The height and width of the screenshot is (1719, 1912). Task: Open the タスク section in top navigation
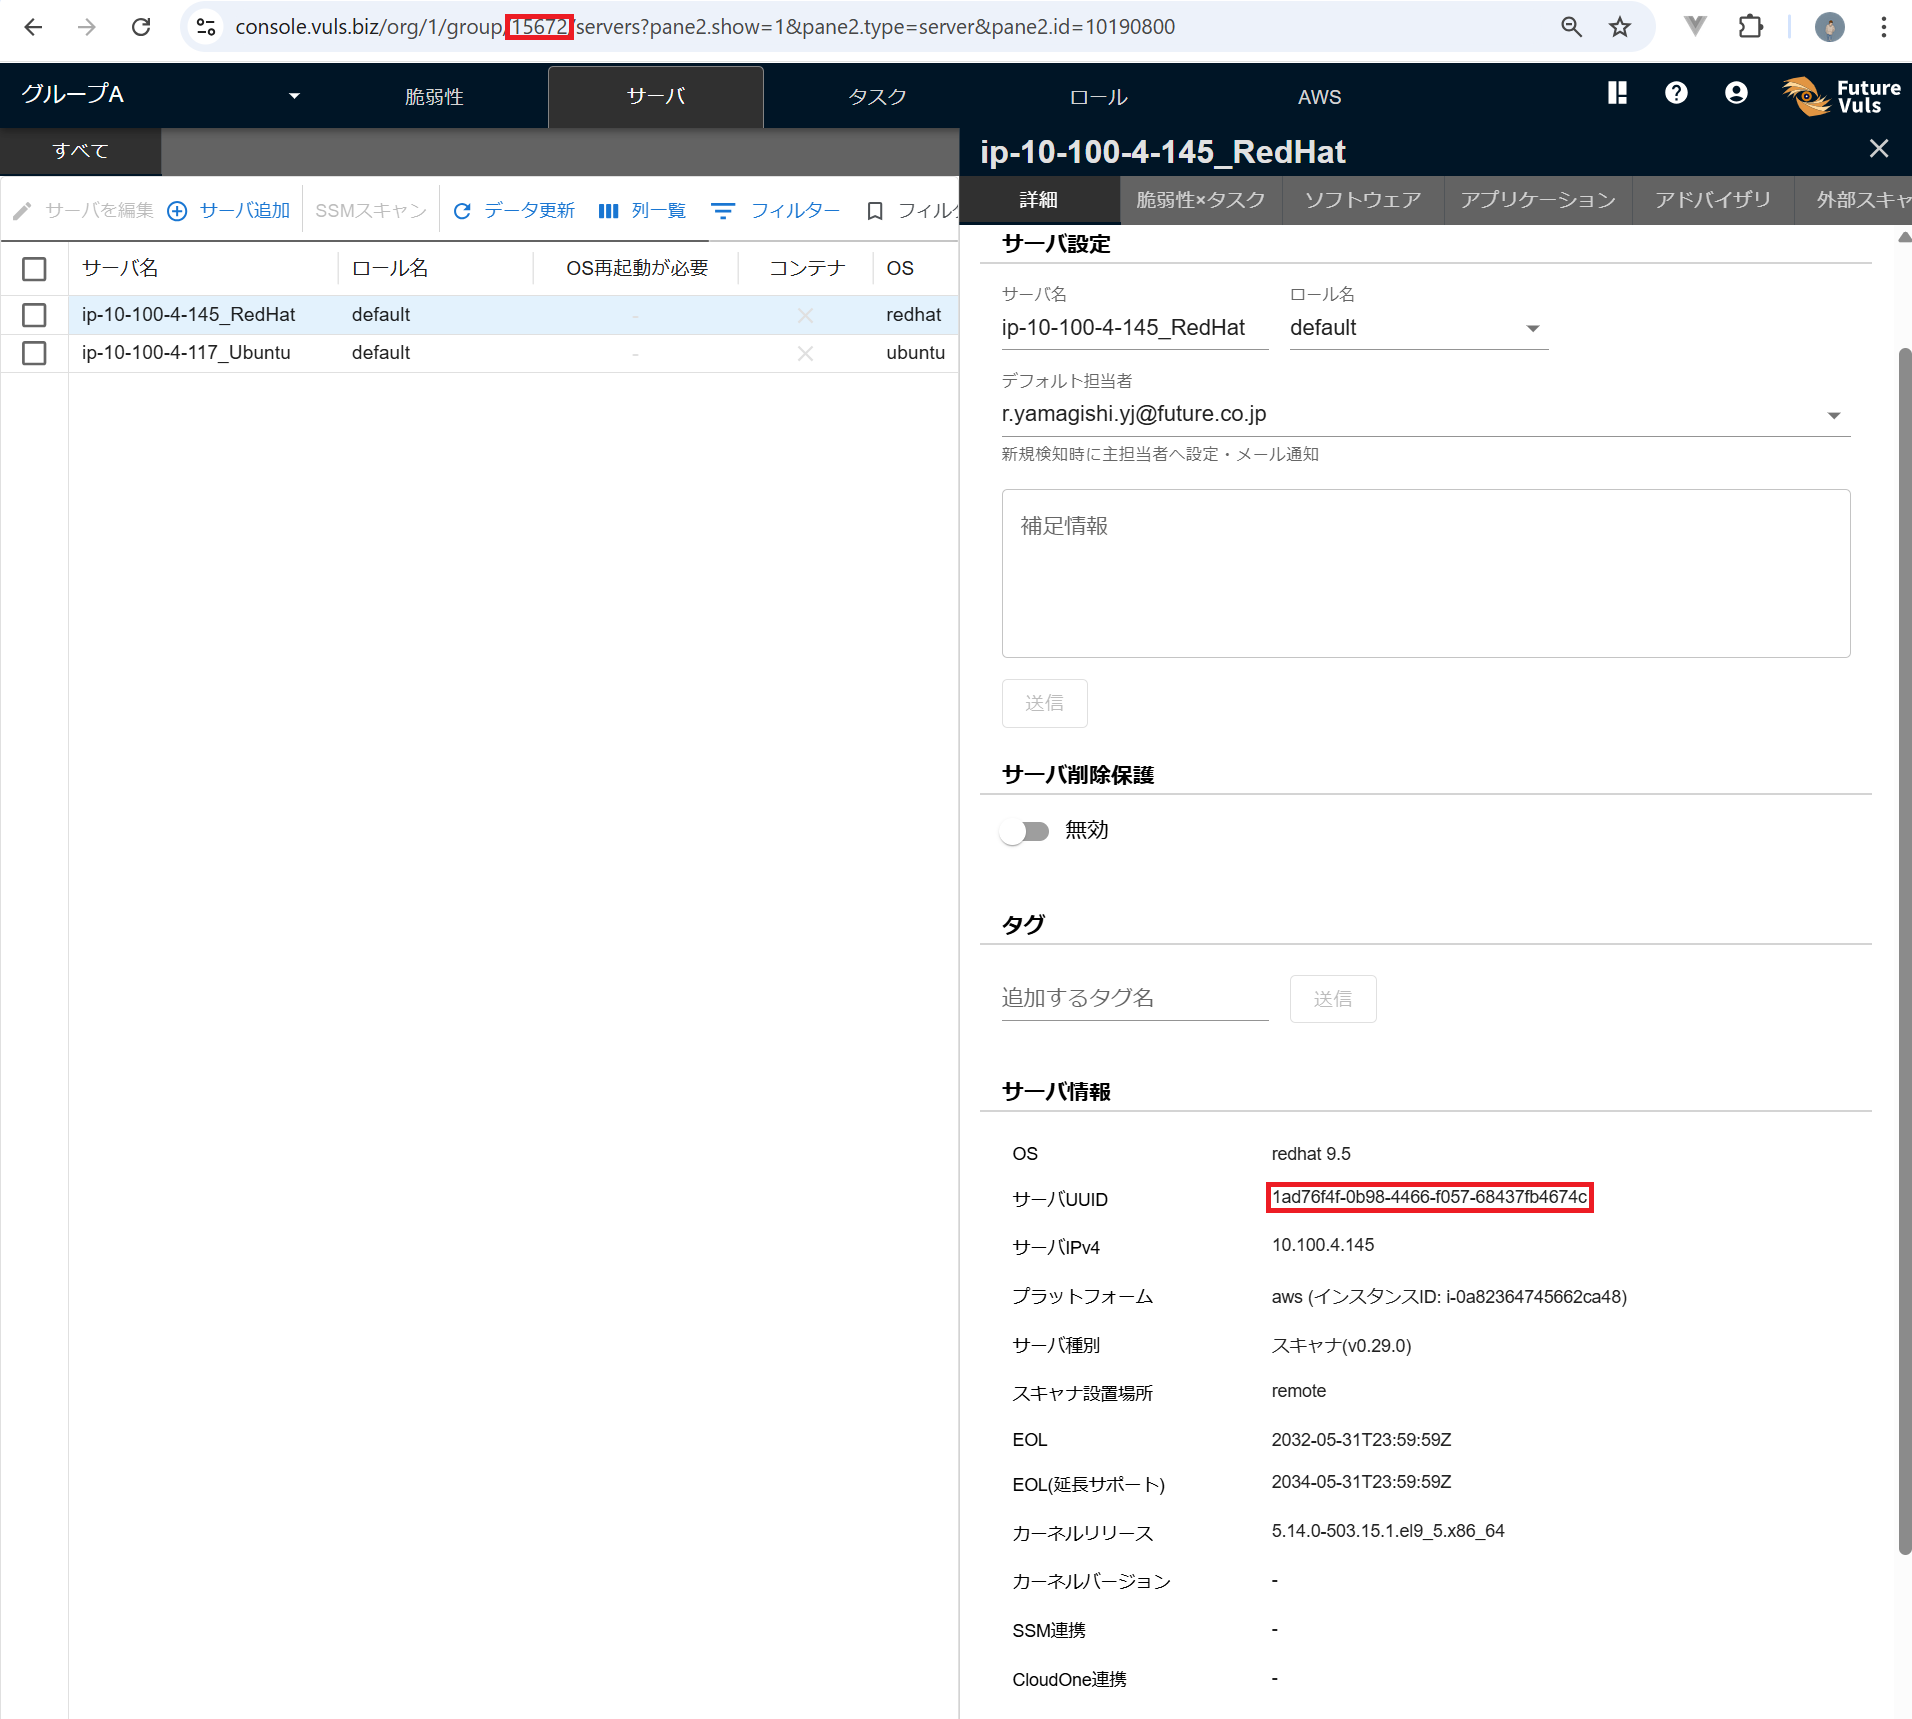[x=876, y=96]
